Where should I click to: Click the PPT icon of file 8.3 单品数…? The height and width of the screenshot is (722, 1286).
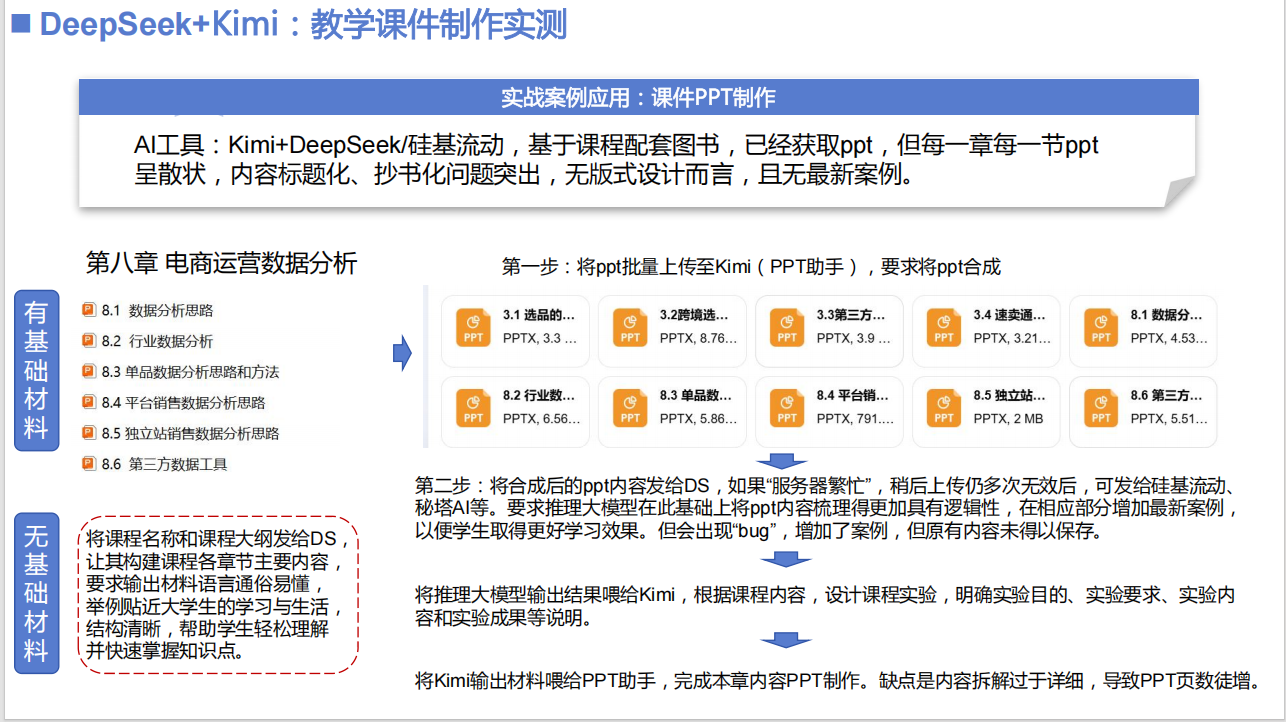point(630,408)
